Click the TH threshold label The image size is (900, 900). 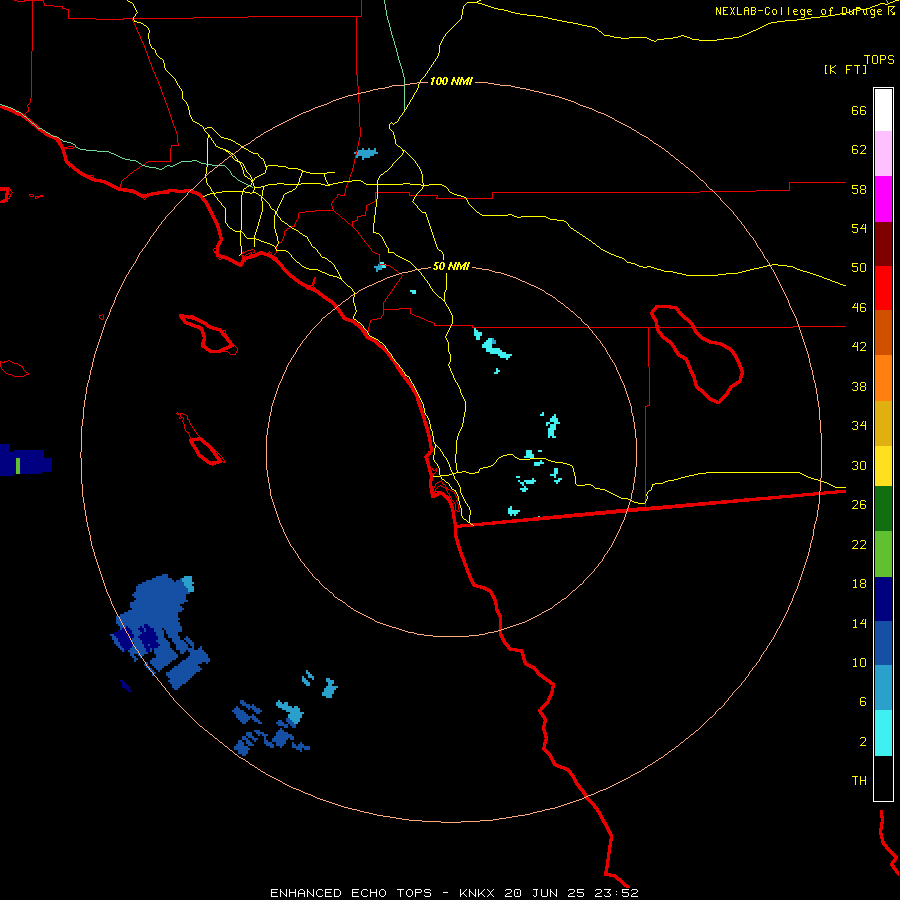pos(859,781)
